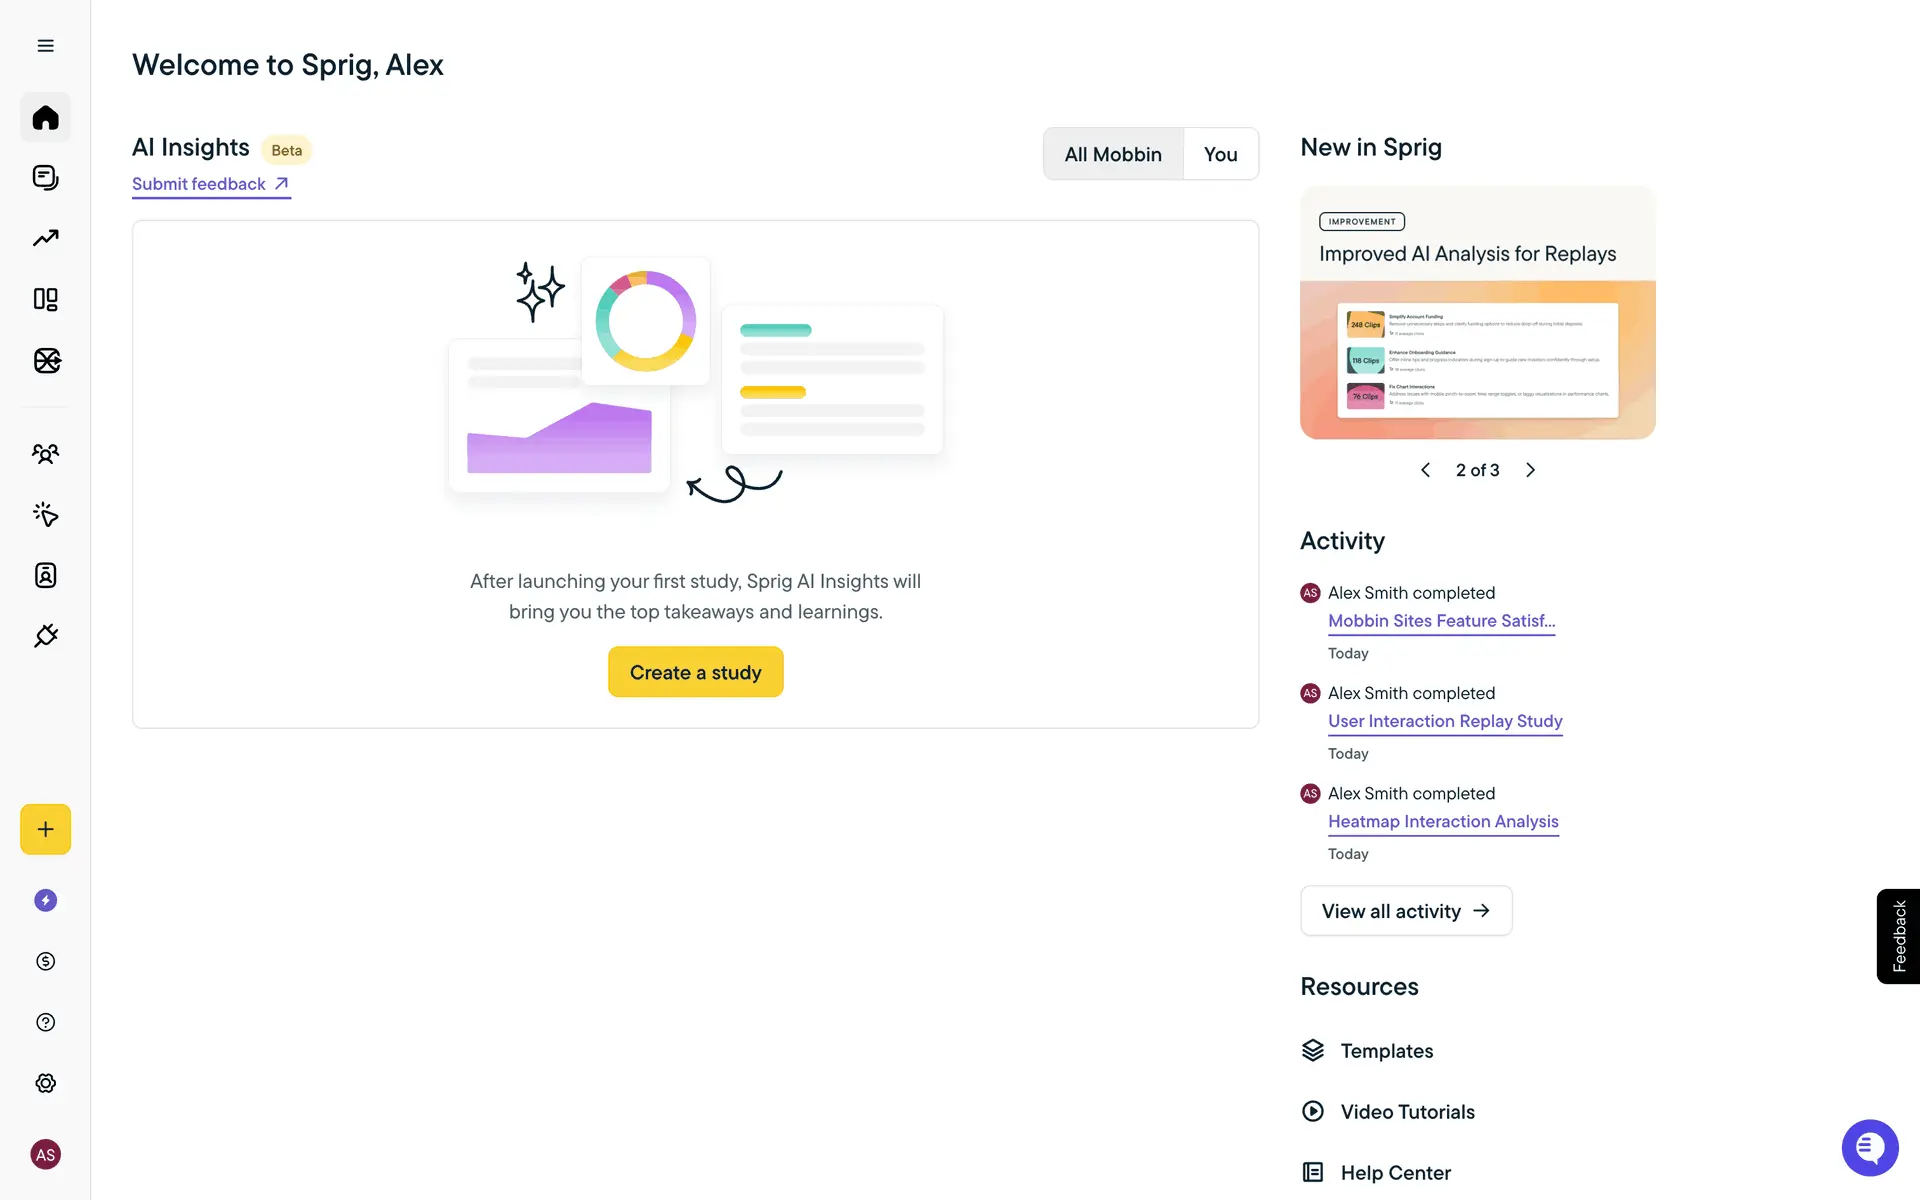Viewport: 1920px width, 1200px height.
Task: Open Heatmap Interaction Analysis activity link
Action: (1442, 821)
